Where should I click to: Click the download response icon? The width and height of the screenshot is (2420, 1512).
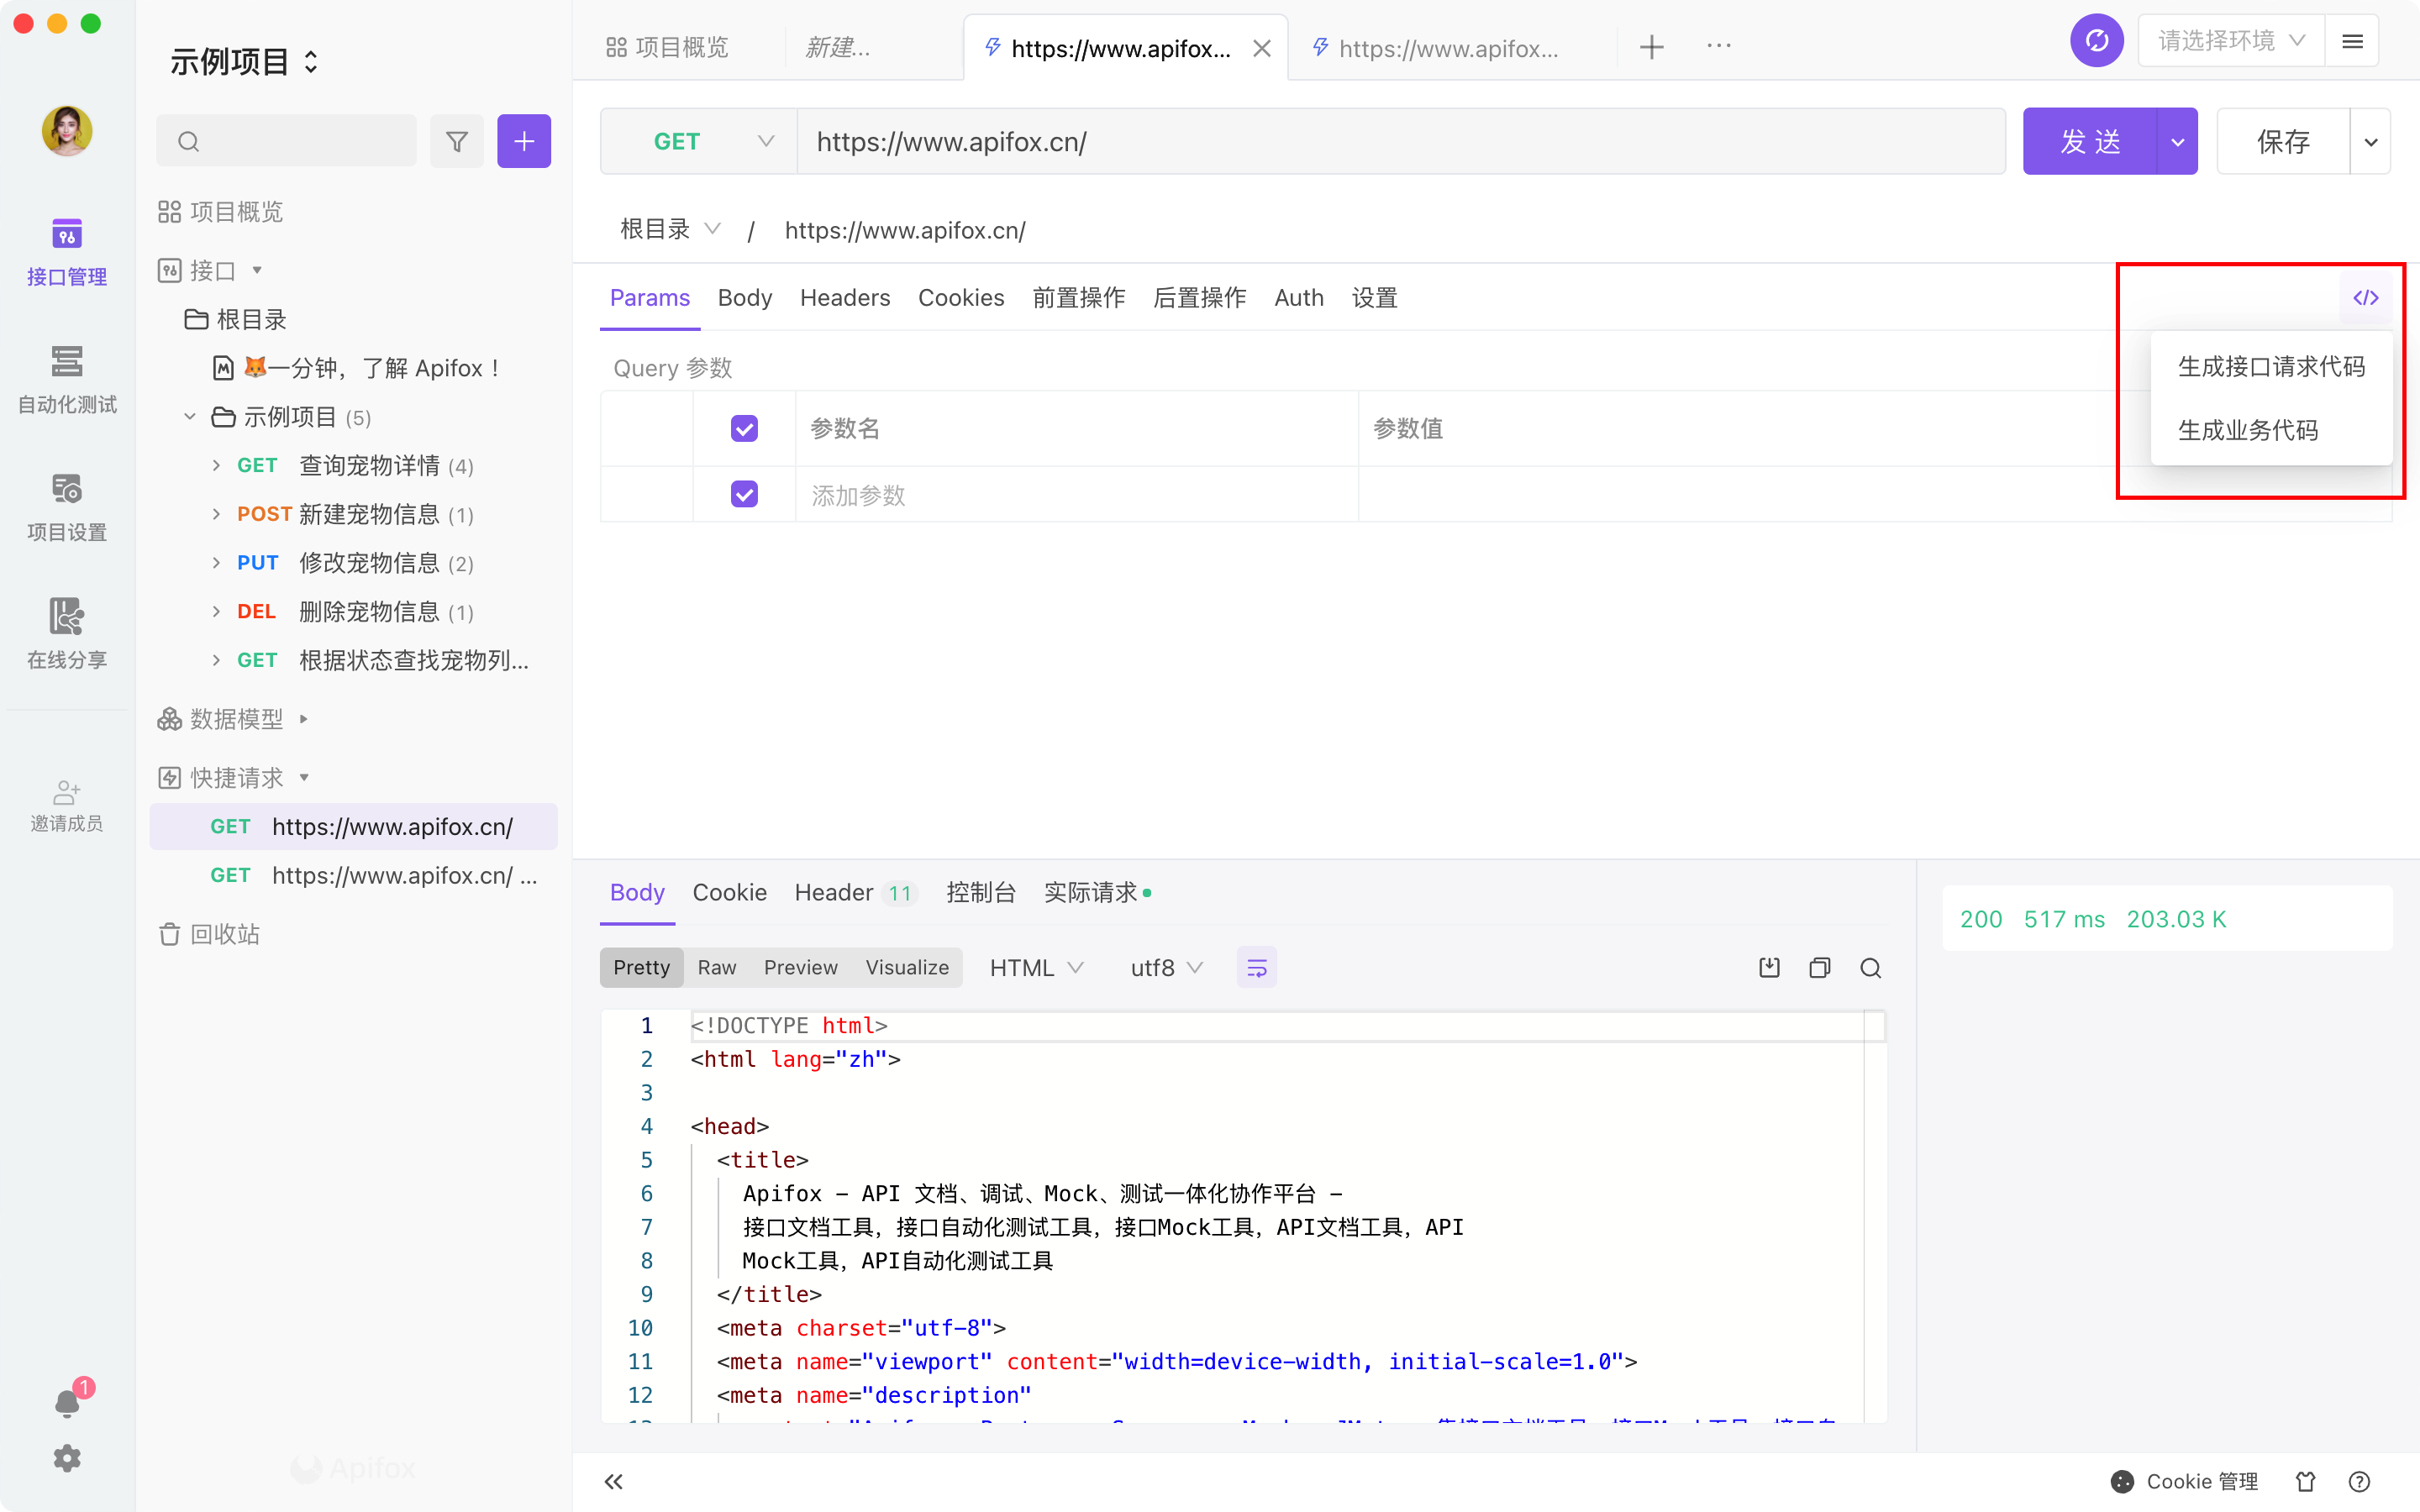[x=1769, y=967]
